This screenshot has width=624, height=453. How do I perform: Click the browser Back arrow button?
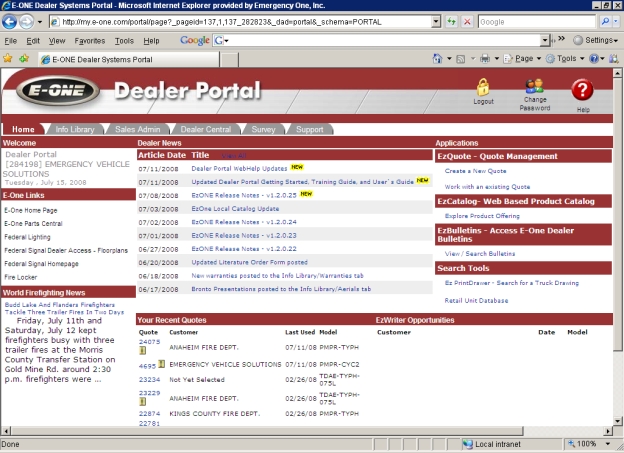9,21
